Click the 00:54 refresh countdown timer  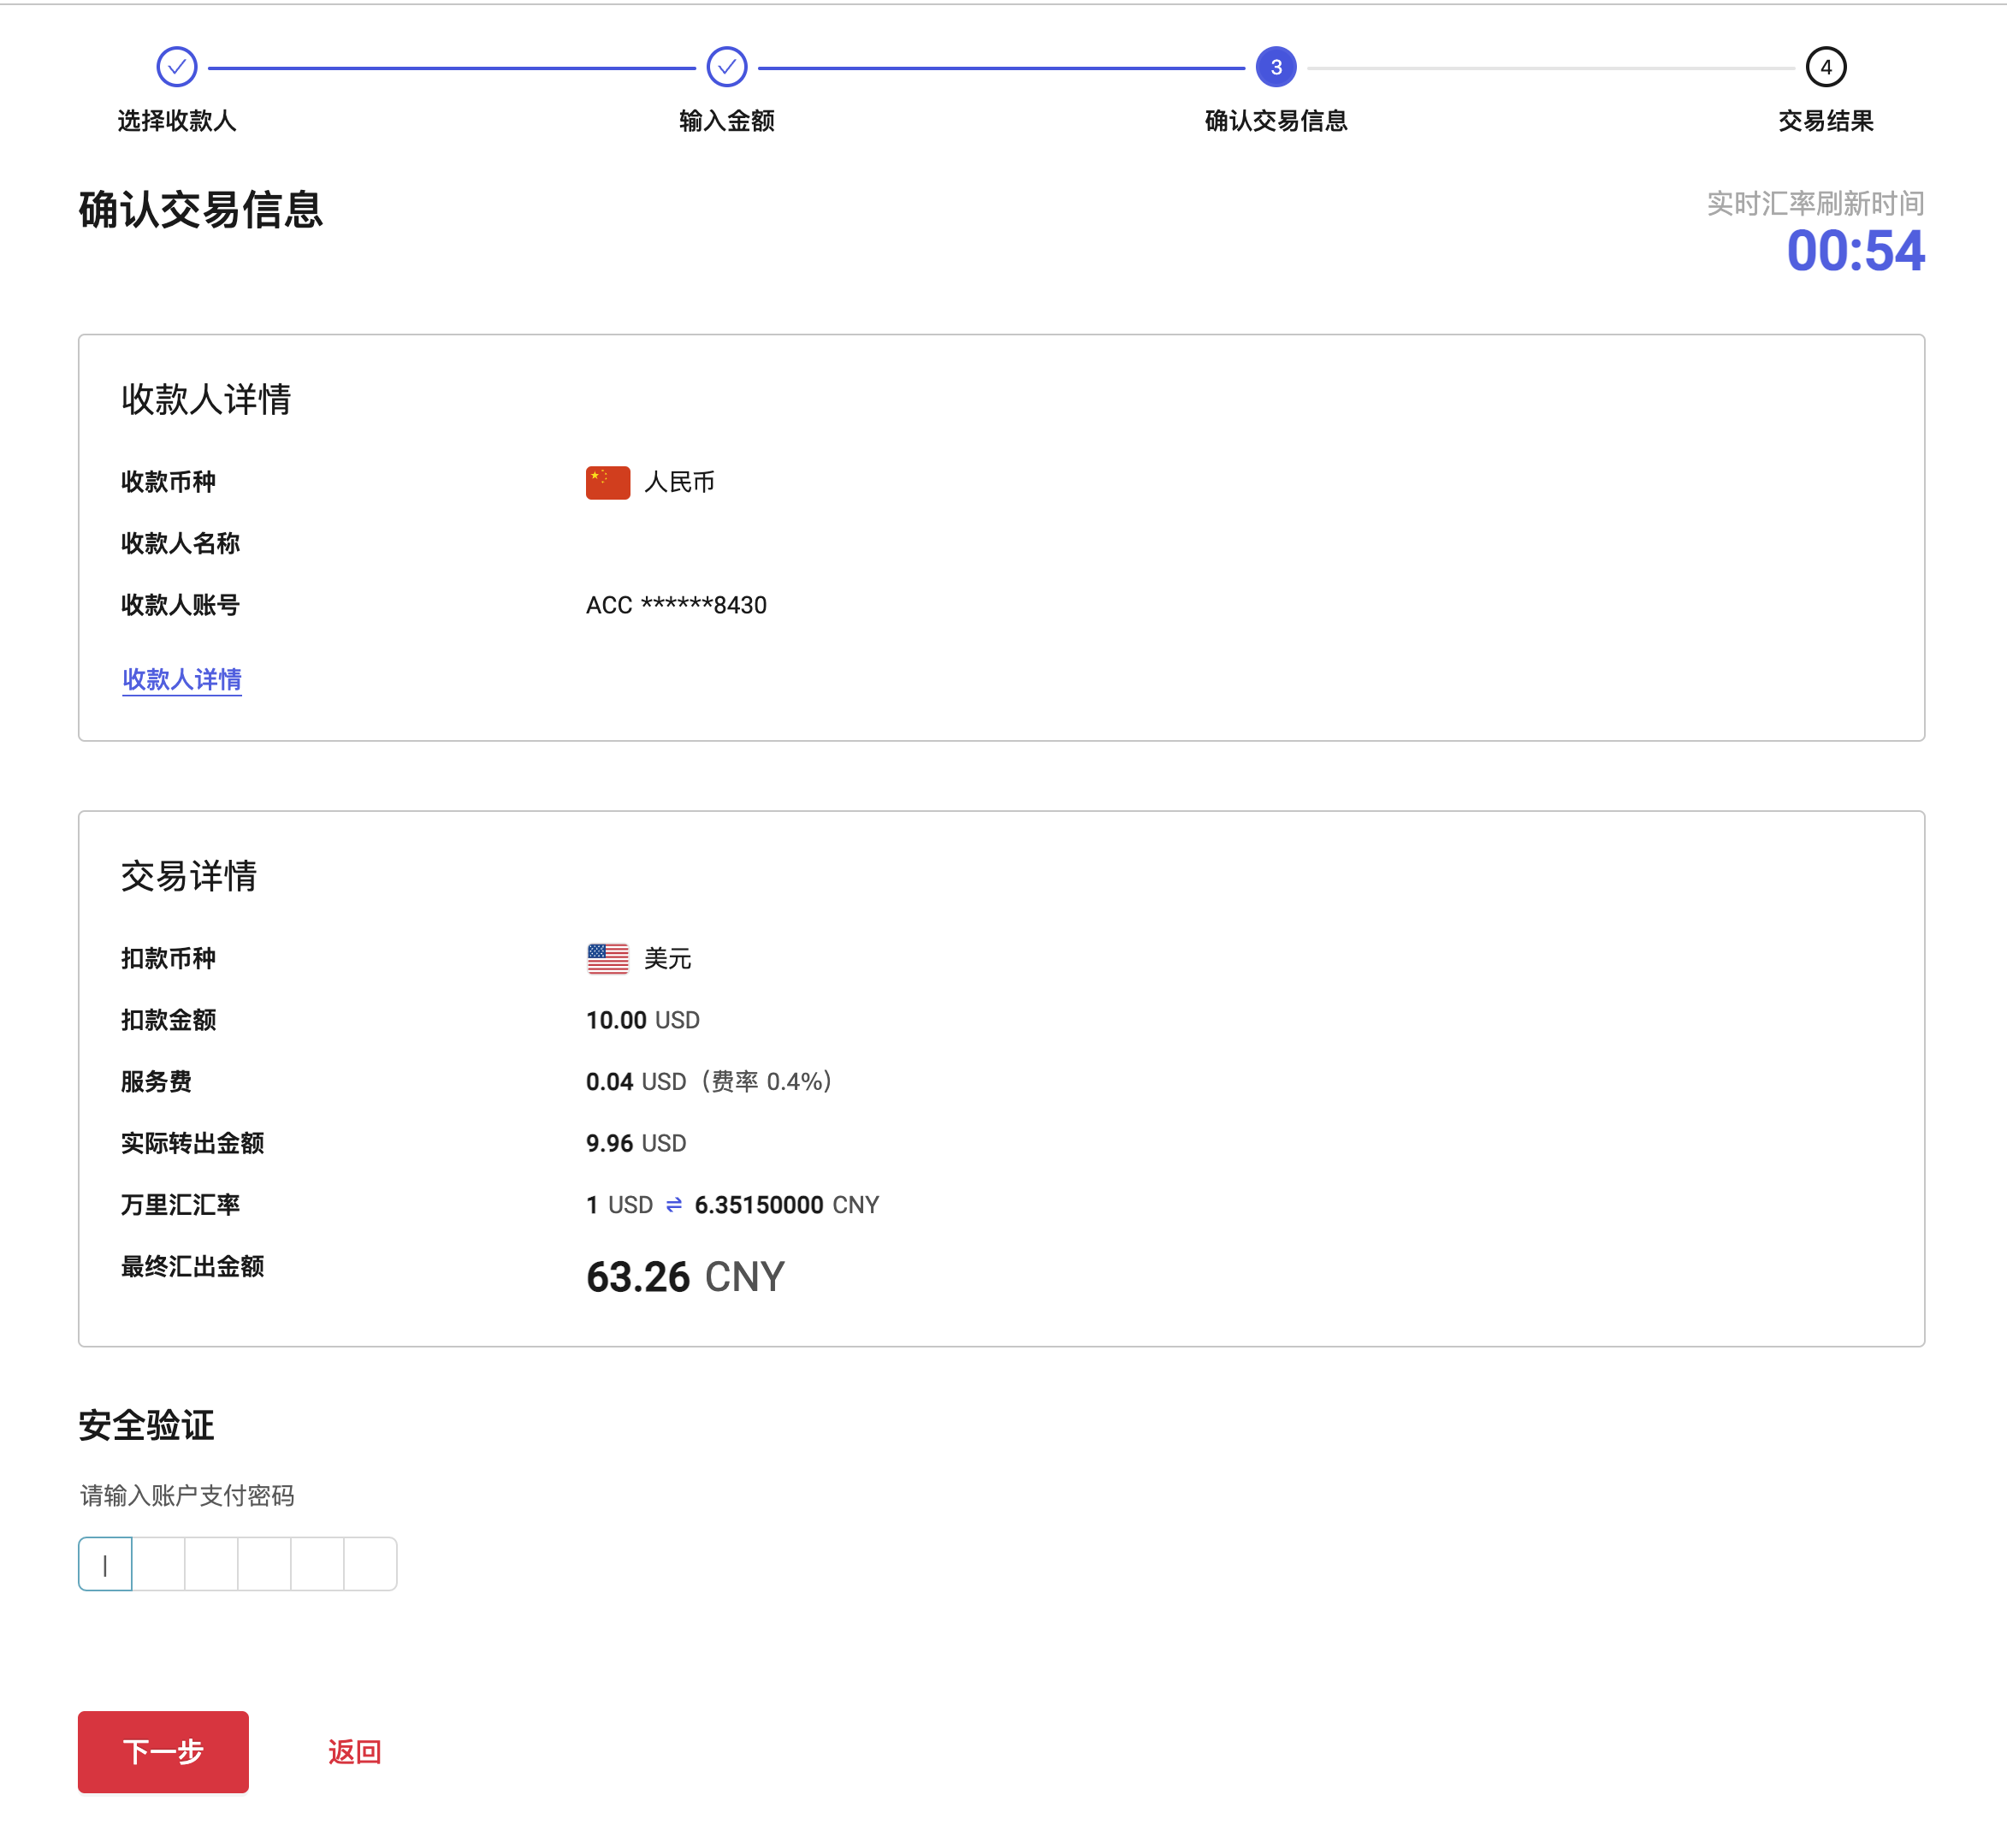[x=1854, y=250]
